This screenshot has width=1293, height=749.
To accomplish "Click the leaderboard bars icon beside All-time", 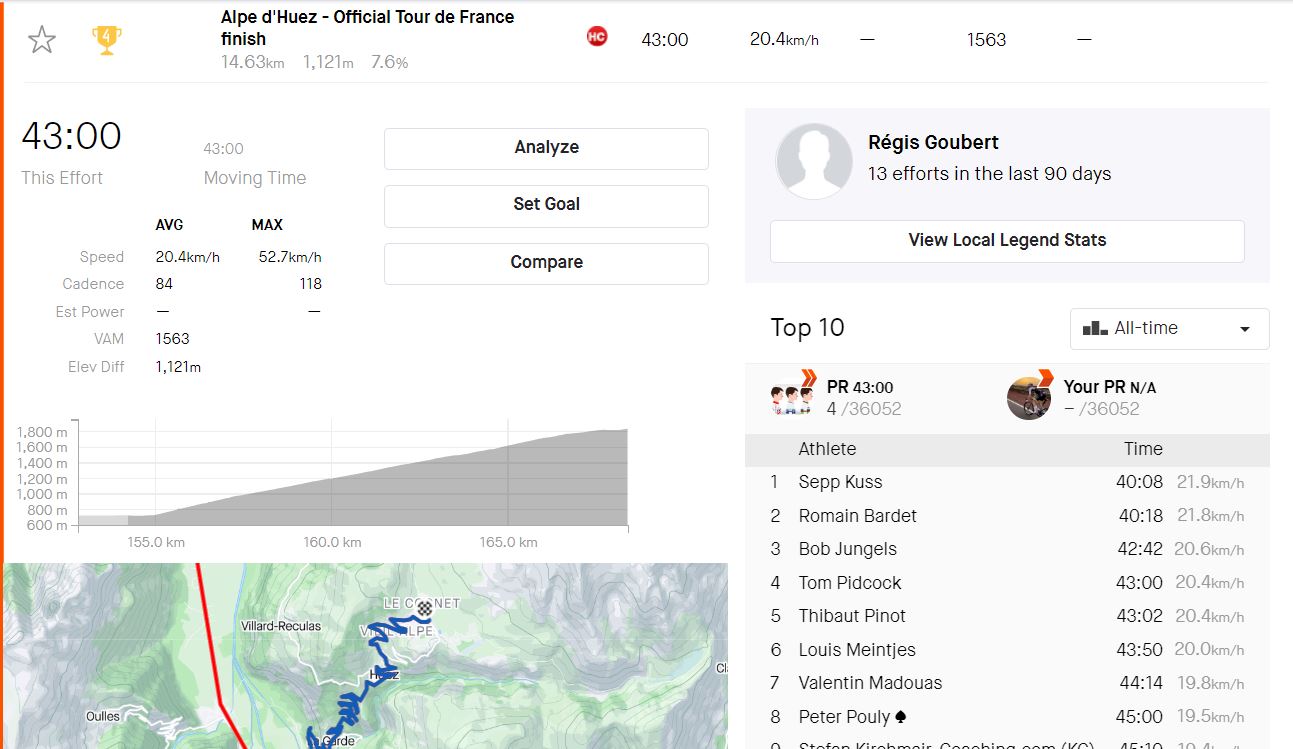I will 1095,328.
